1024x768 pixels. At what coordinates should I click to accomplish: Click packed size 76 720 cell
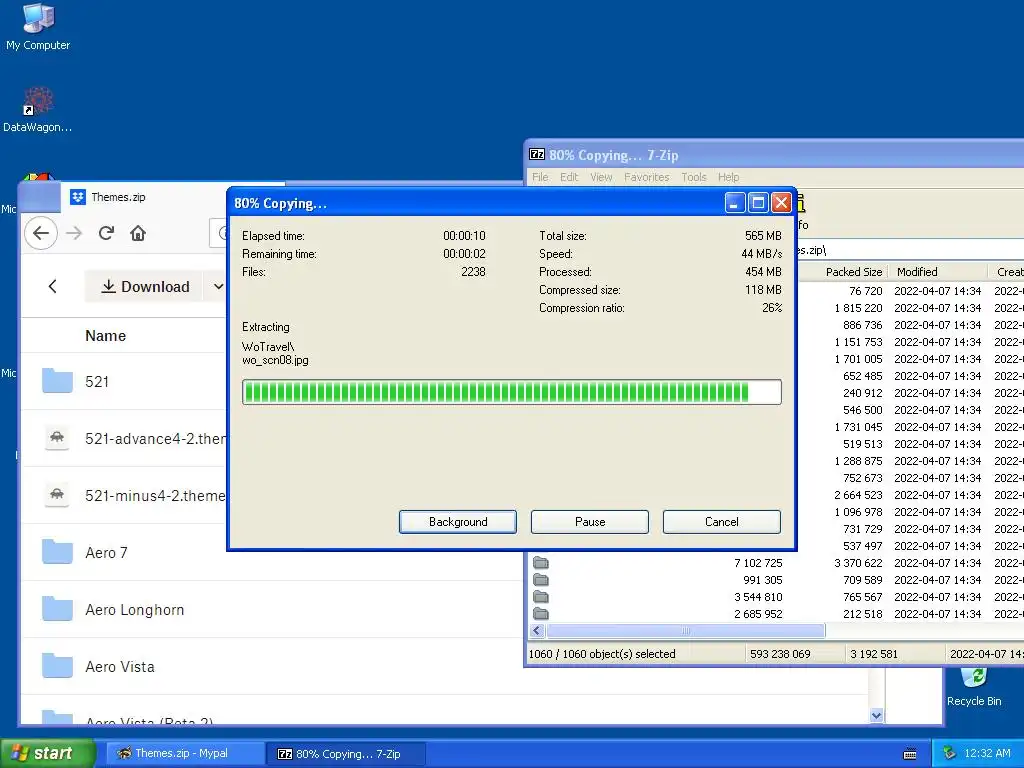(x=865, y=291)
